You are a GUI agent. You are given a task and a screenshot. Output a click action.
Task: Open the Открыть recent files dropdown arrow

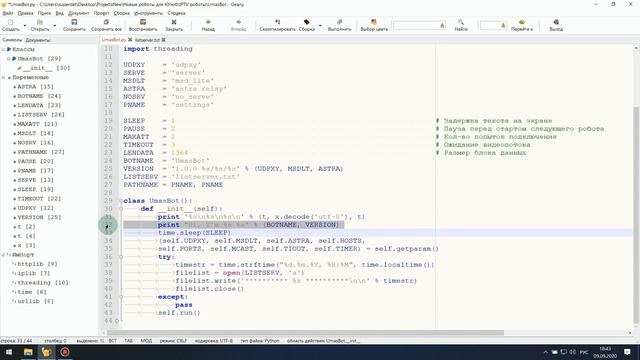tap(55, 25)
